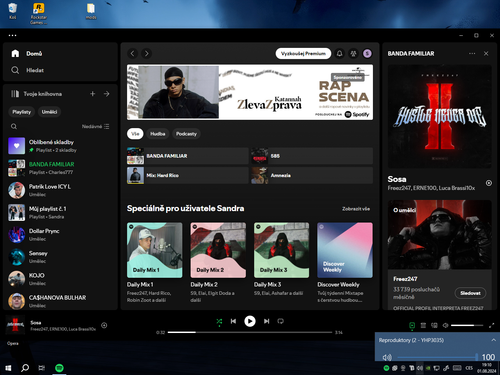
Task: Open Oblíbené skladby playlist in library
Action: pyautogui.click(x=60, y=146)
